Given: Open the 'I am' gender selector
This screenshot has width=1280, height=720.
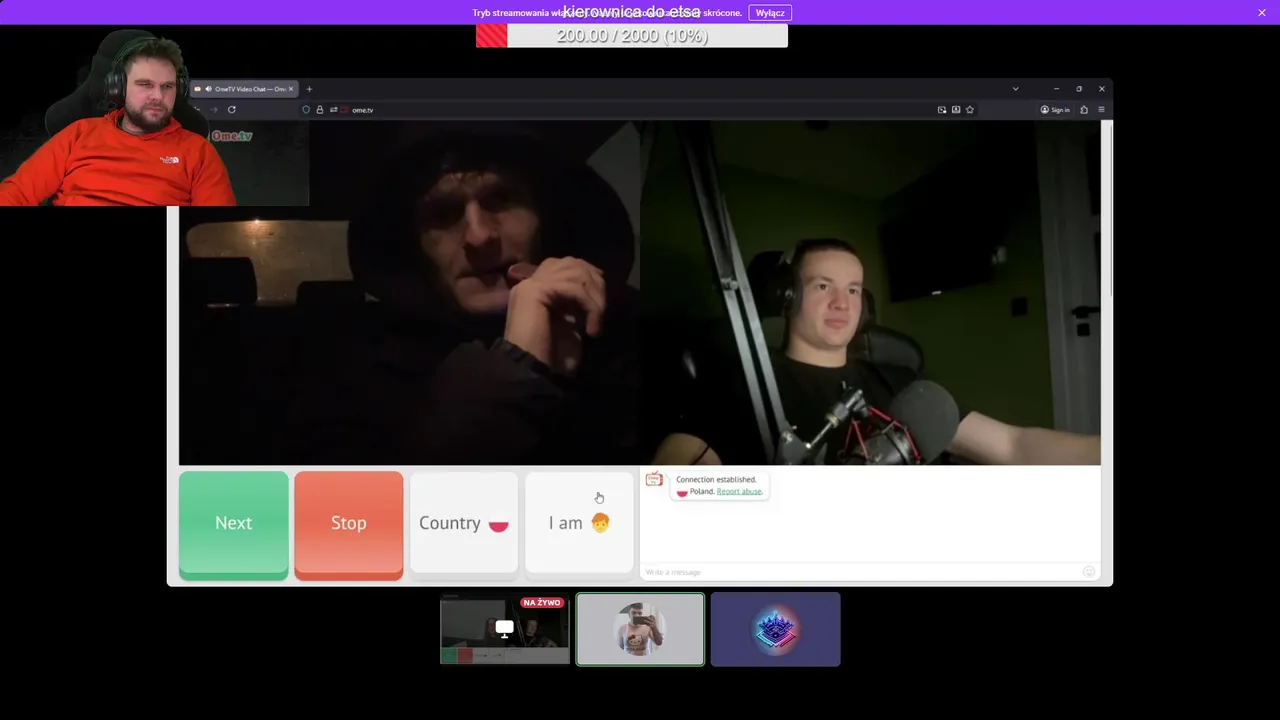Looking at the screenshot, I should pos(579,523).
